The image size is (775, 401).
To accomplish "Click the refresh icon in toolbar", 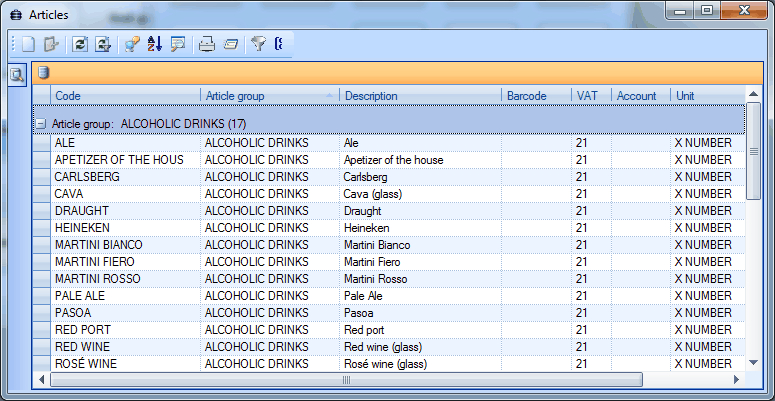I will point(80,44).
